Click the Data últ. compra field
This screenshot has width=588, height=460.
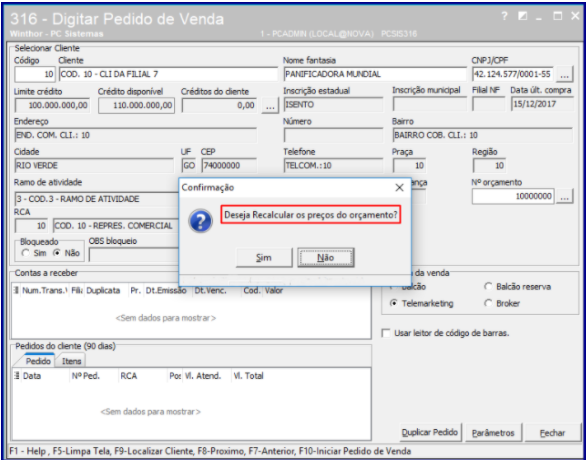tap(542, 104)
